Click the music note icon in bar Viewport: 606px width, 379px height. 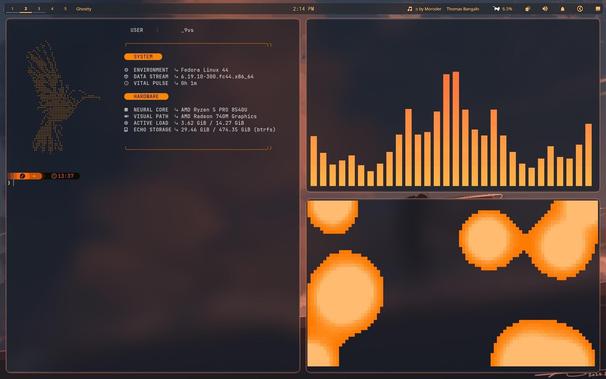pos(410,9)
